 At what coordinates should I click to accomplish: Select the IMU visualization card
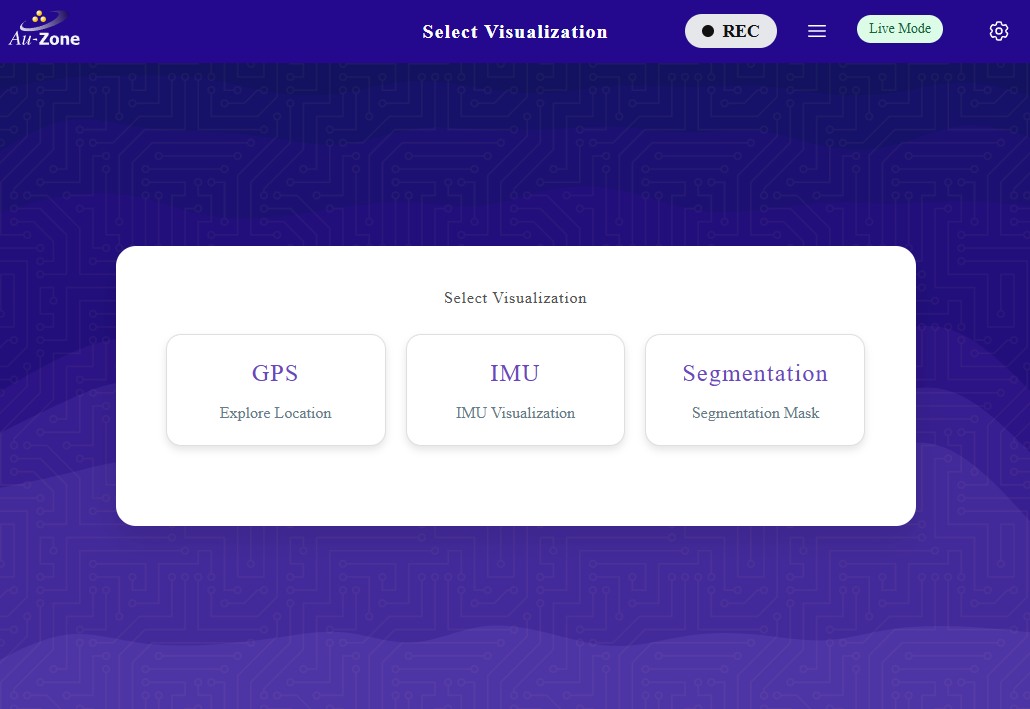click(515, 389)
